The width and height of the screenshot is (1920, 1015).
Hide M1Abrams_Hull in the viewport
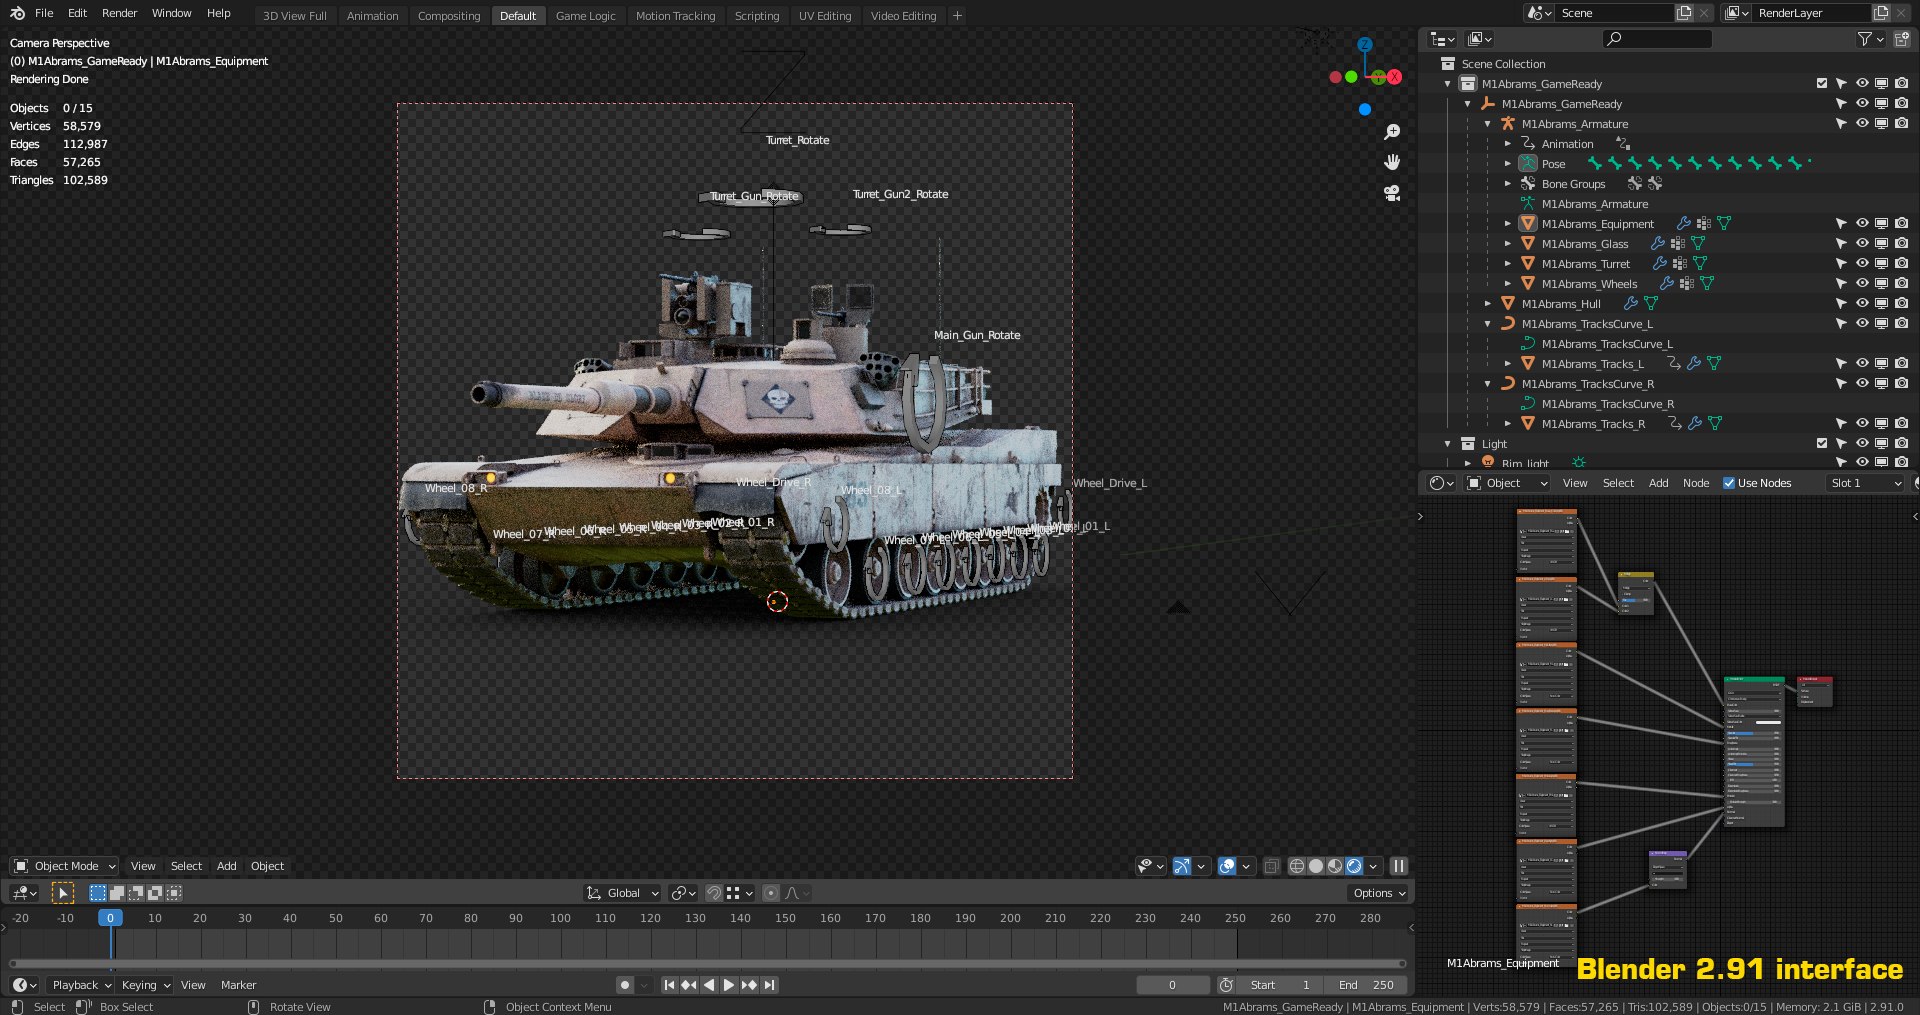pos(1862,304)
